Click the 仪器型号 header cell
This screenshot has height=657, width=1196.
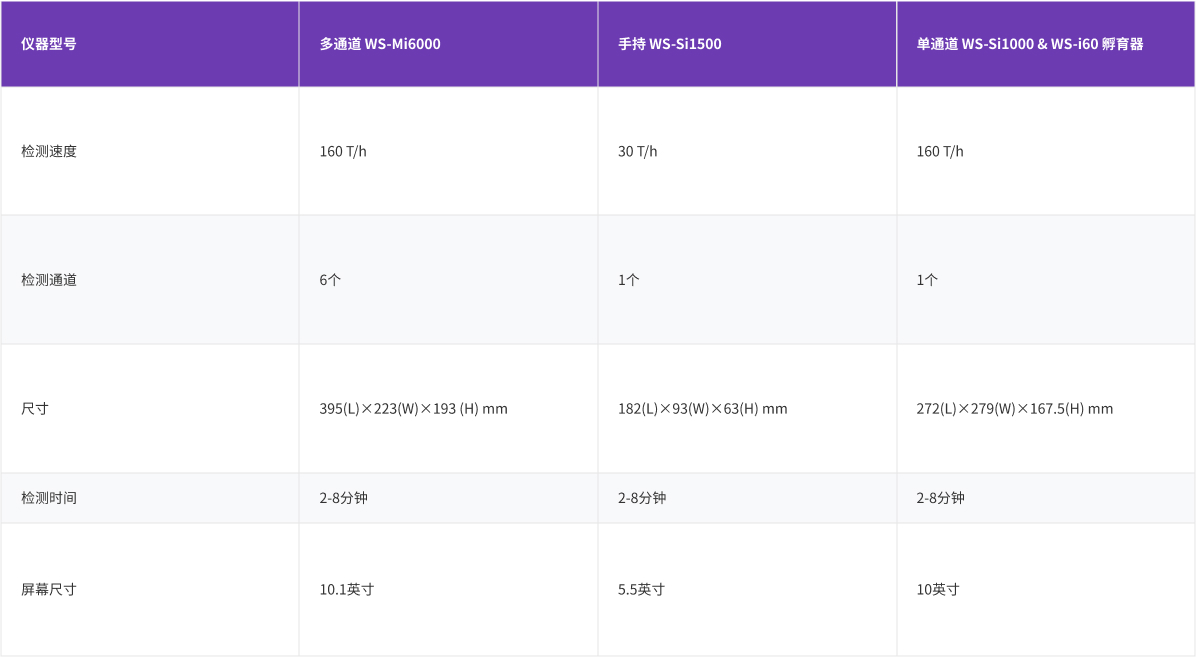click(49, 44)
